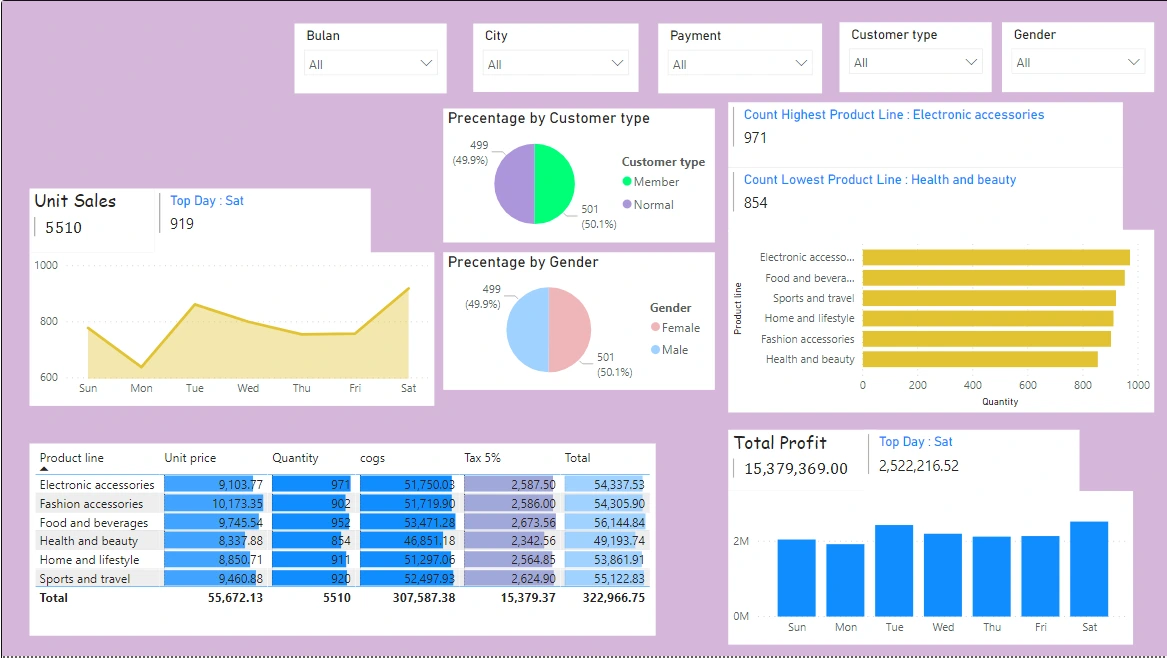Click the 46,851.18 cogs cell
Screen dimensions: 1167x658
point(408,541)
